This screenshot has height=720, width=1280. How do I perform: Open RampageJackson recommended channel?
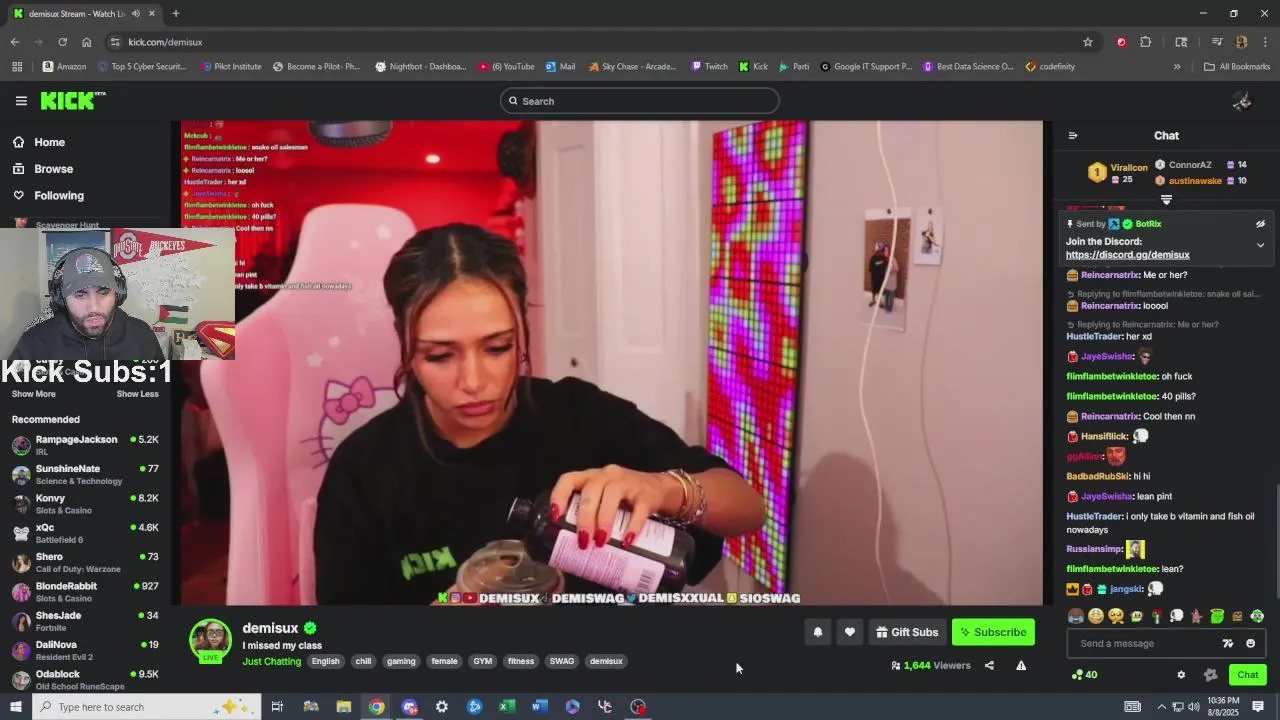(87, 445)
